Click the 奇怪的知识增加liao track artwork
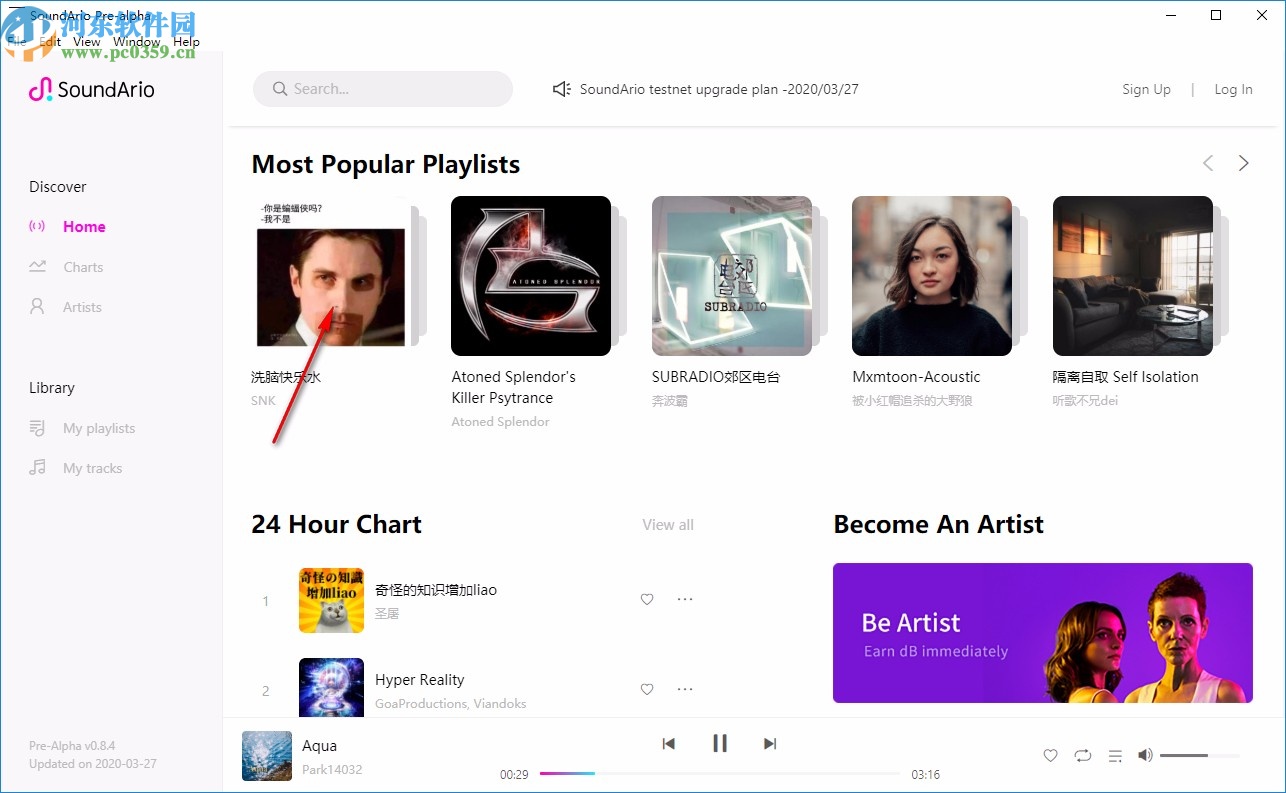 (x=331, y=600)
